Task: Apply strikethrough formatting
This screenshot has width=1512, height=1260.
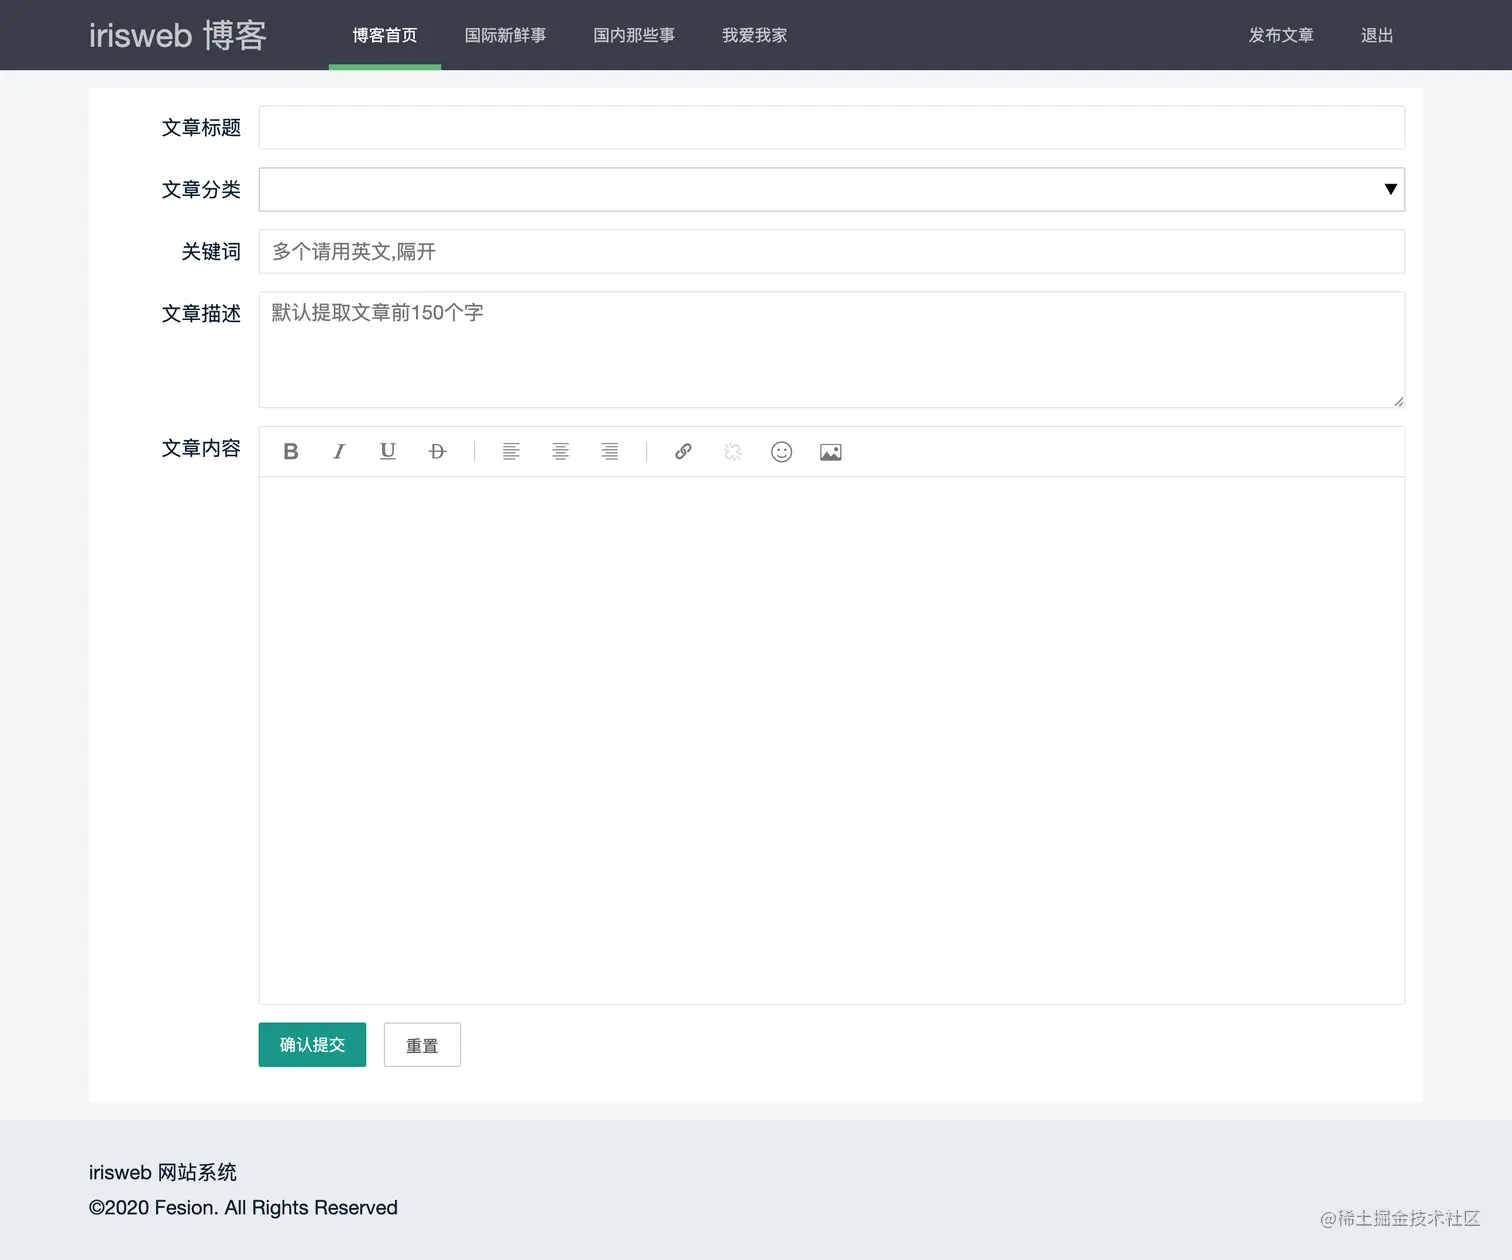Action: (437, 451)
